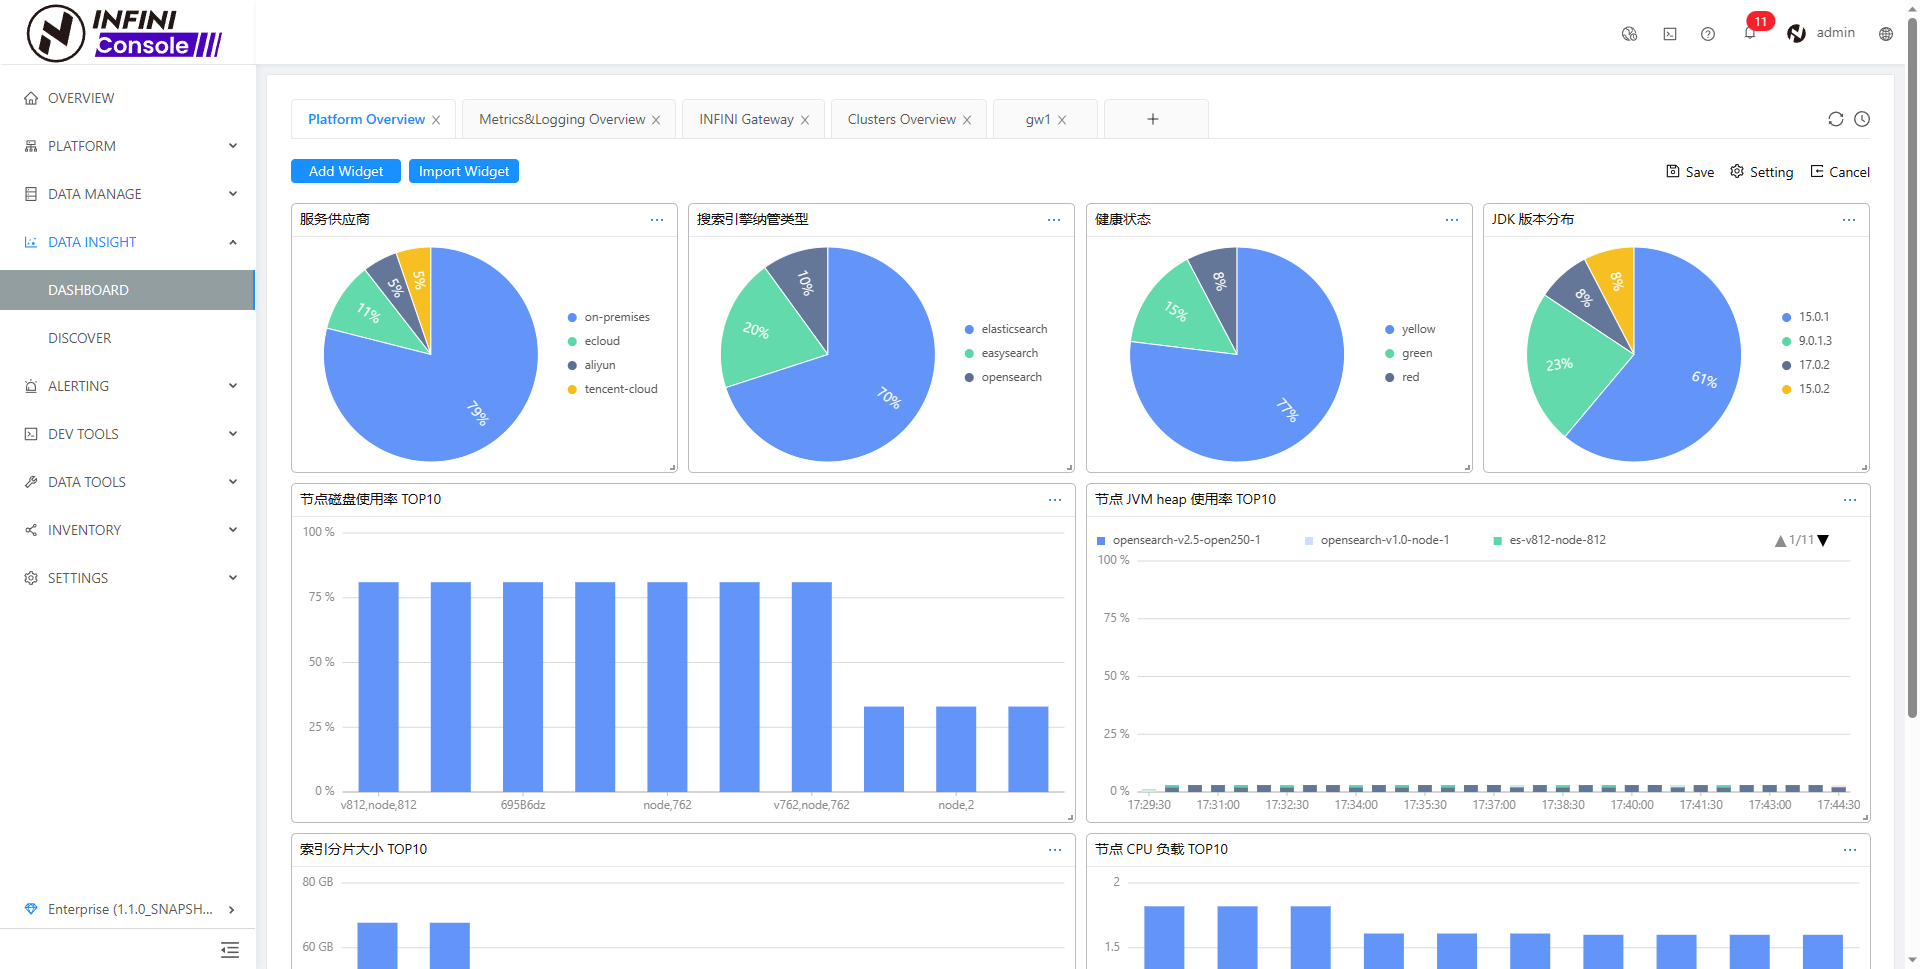The image size is (1920, 969).
Task: Click the Import Widget button
Action: point(464,171)
